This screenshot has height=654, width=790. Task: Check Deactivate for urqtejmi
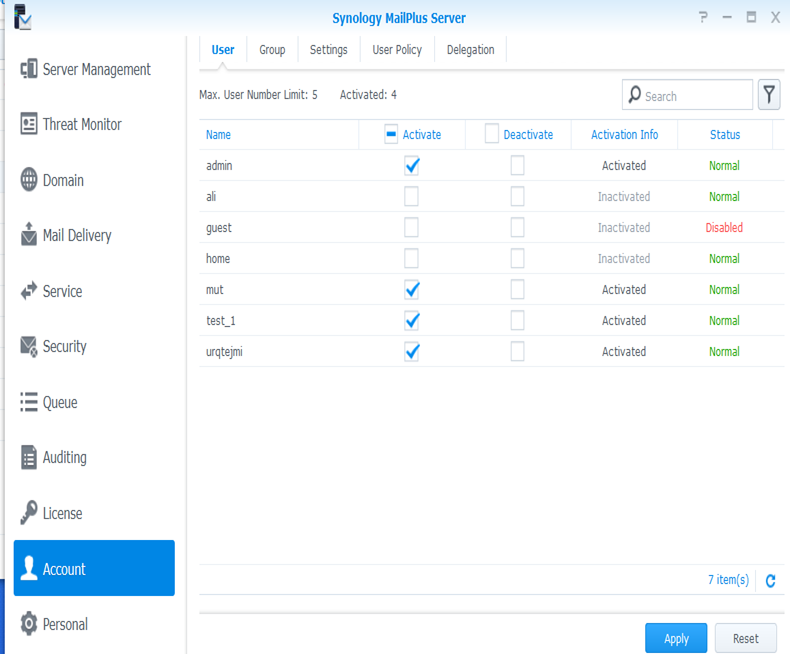click(517, 352)
